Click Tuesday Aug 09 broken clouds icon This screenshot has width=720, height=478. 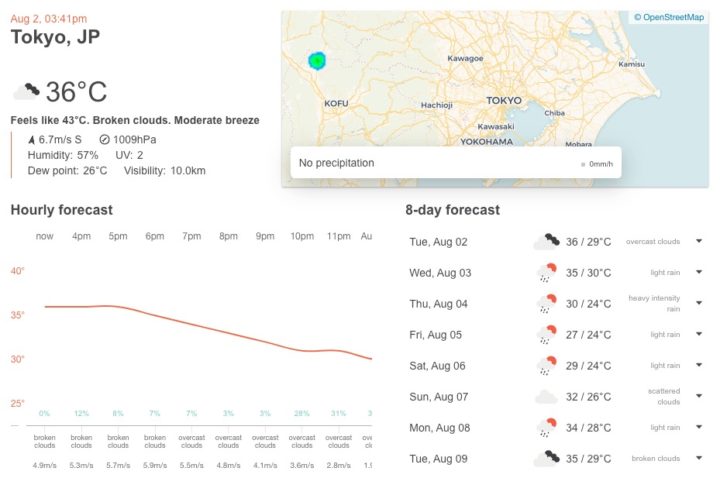click(x=546, y=459)
